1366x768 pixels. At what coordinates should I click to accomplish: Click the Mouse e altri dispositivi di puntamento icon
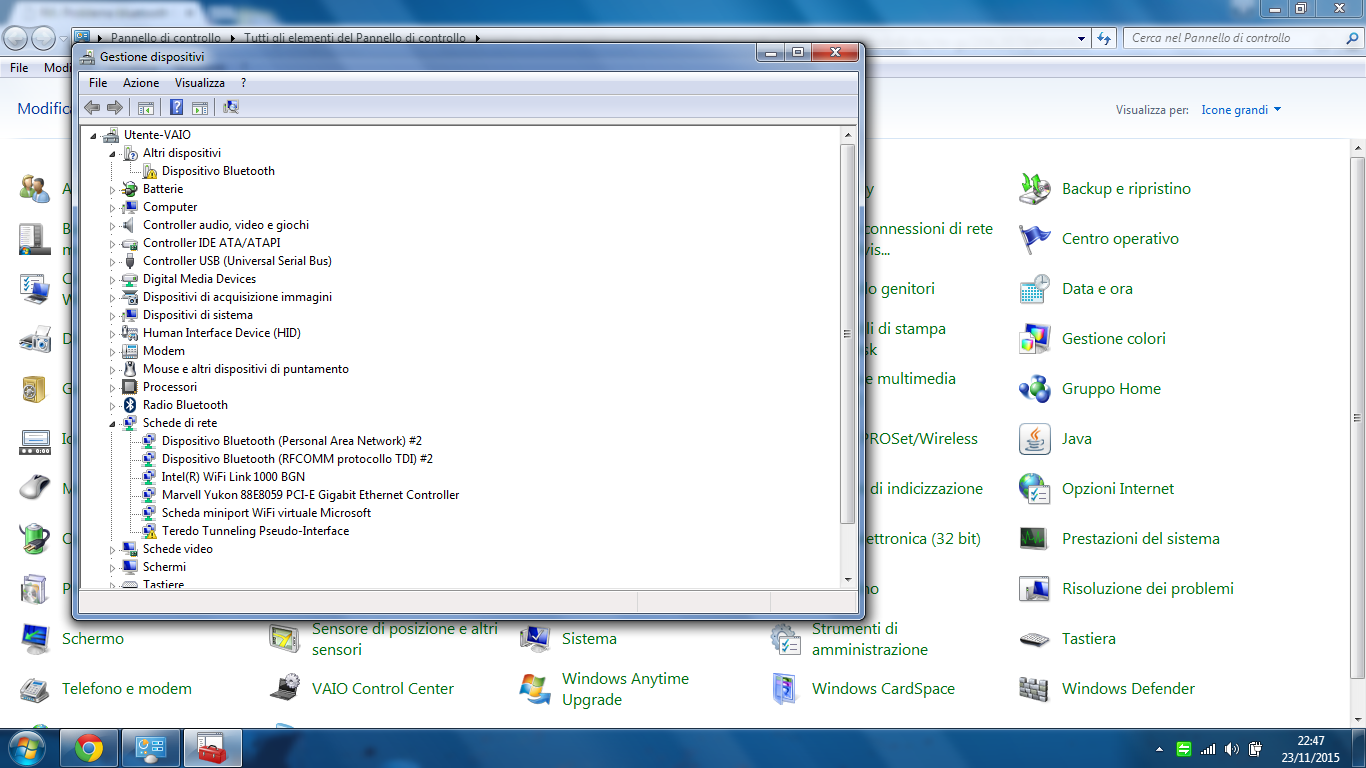129,369
